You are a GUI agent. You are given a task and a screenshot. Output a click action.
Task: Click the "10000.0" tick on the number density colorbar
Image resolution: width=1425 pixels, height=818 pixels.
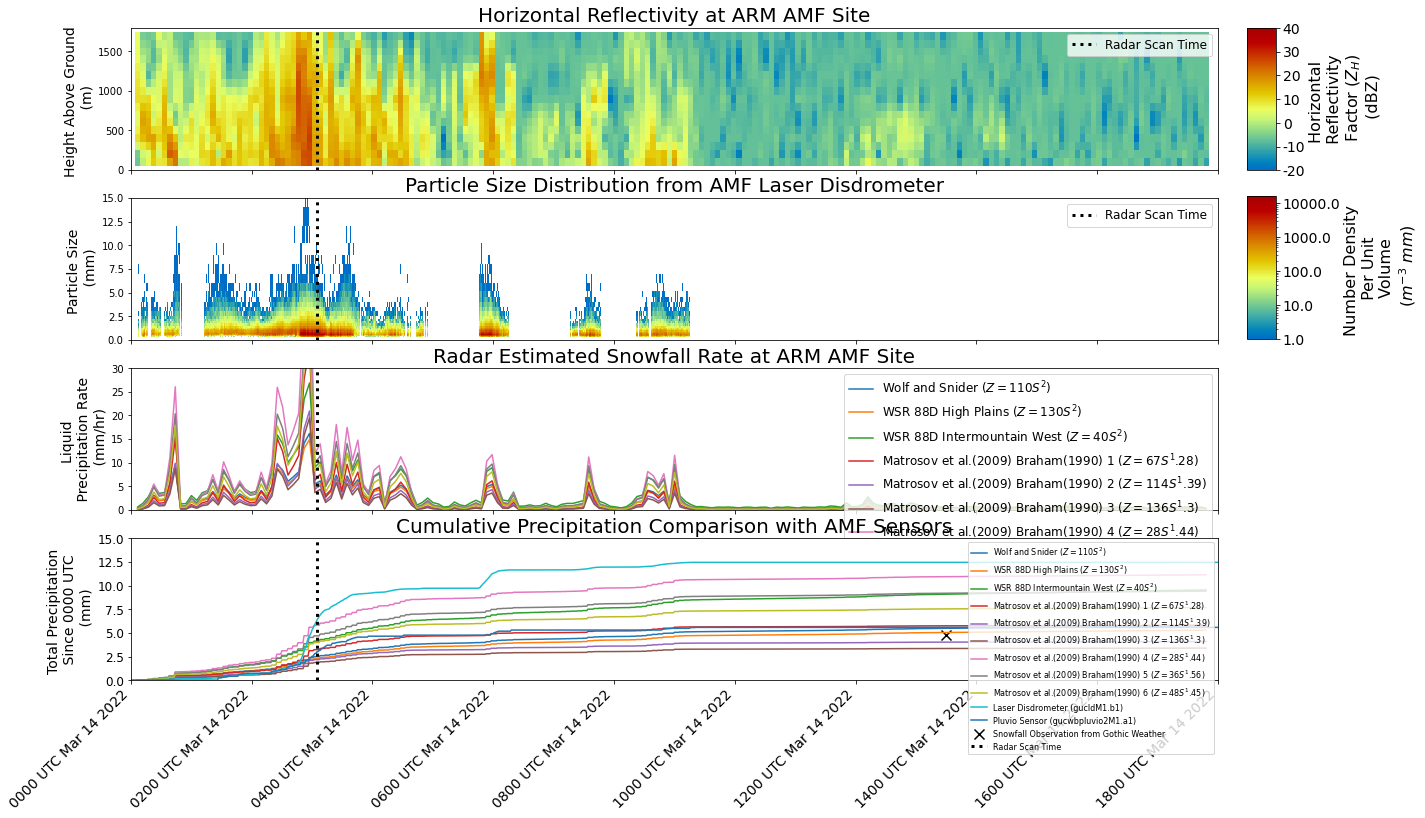pyautogui.click(x=1309, y=204)
